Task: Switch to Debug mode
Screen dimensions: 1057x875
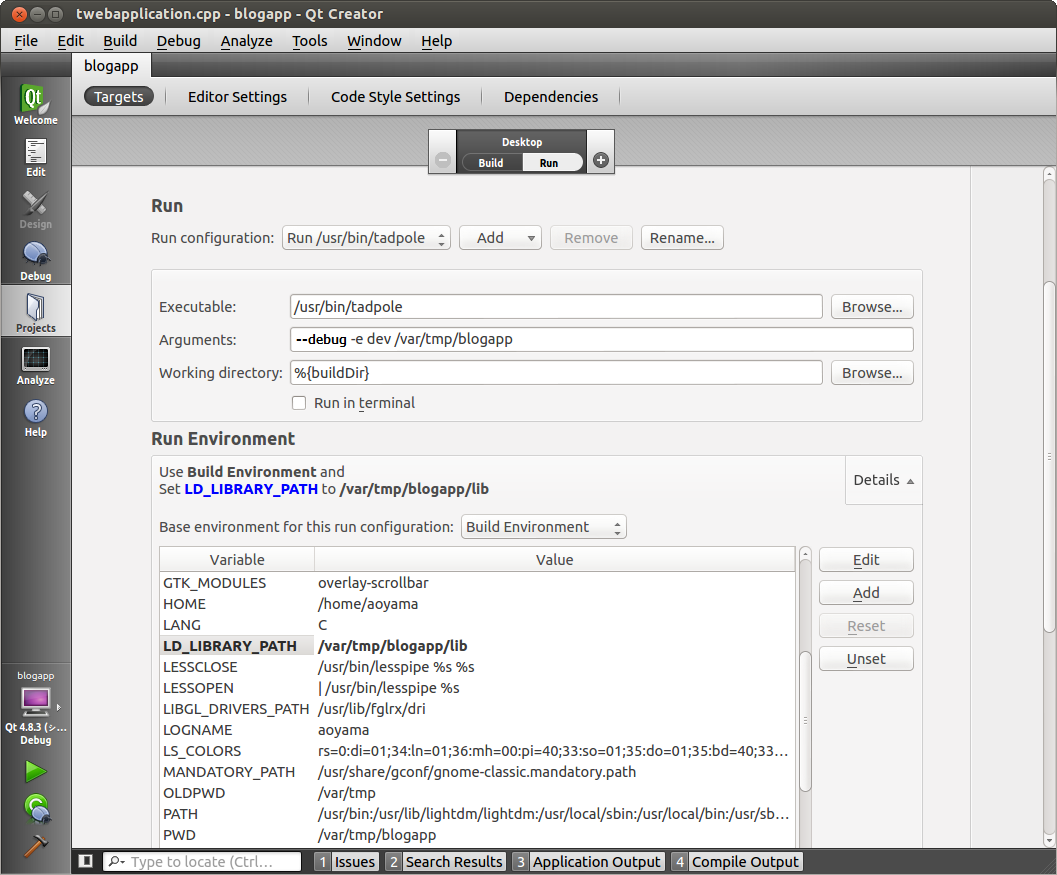Action: 36,261
